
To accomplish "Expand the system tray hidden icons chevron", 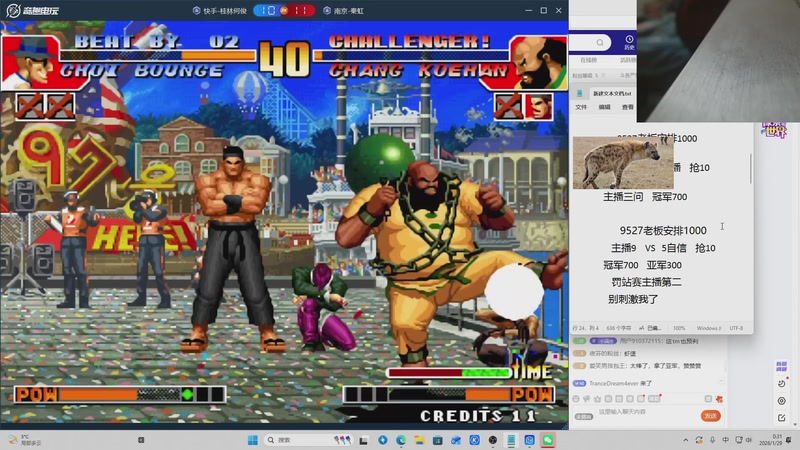I will tap(685, 440).
